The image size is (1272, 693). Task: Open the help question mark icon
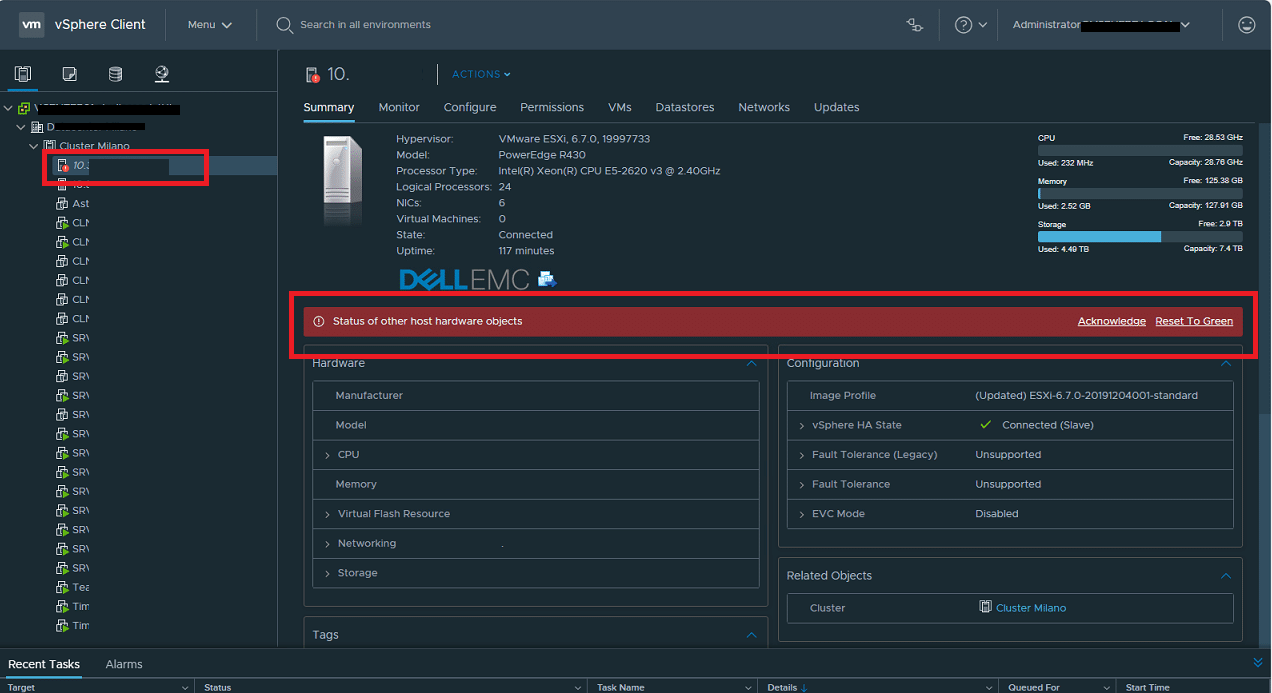tap(963, 25)
